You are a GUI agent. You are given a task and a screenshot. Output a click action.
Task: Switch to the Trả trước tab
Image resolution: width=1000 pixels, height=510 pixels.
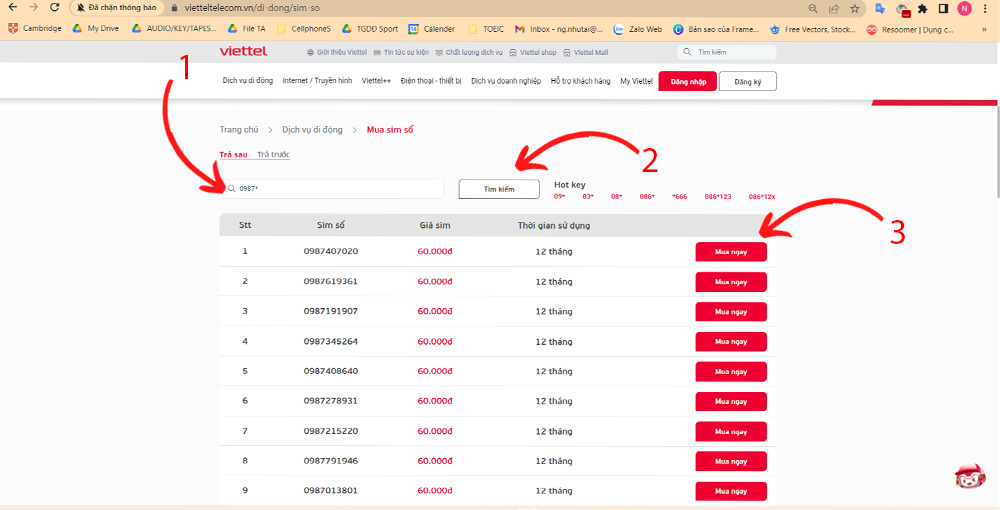click(273, 154)
